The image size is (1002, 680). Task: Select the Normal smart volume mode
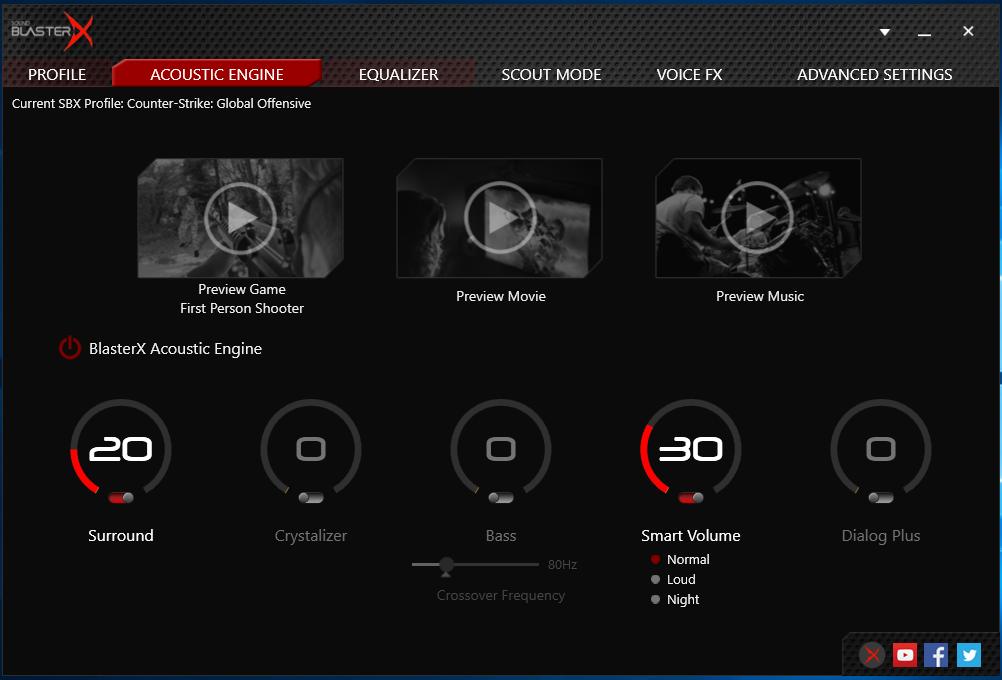click(x=680, y=559)
